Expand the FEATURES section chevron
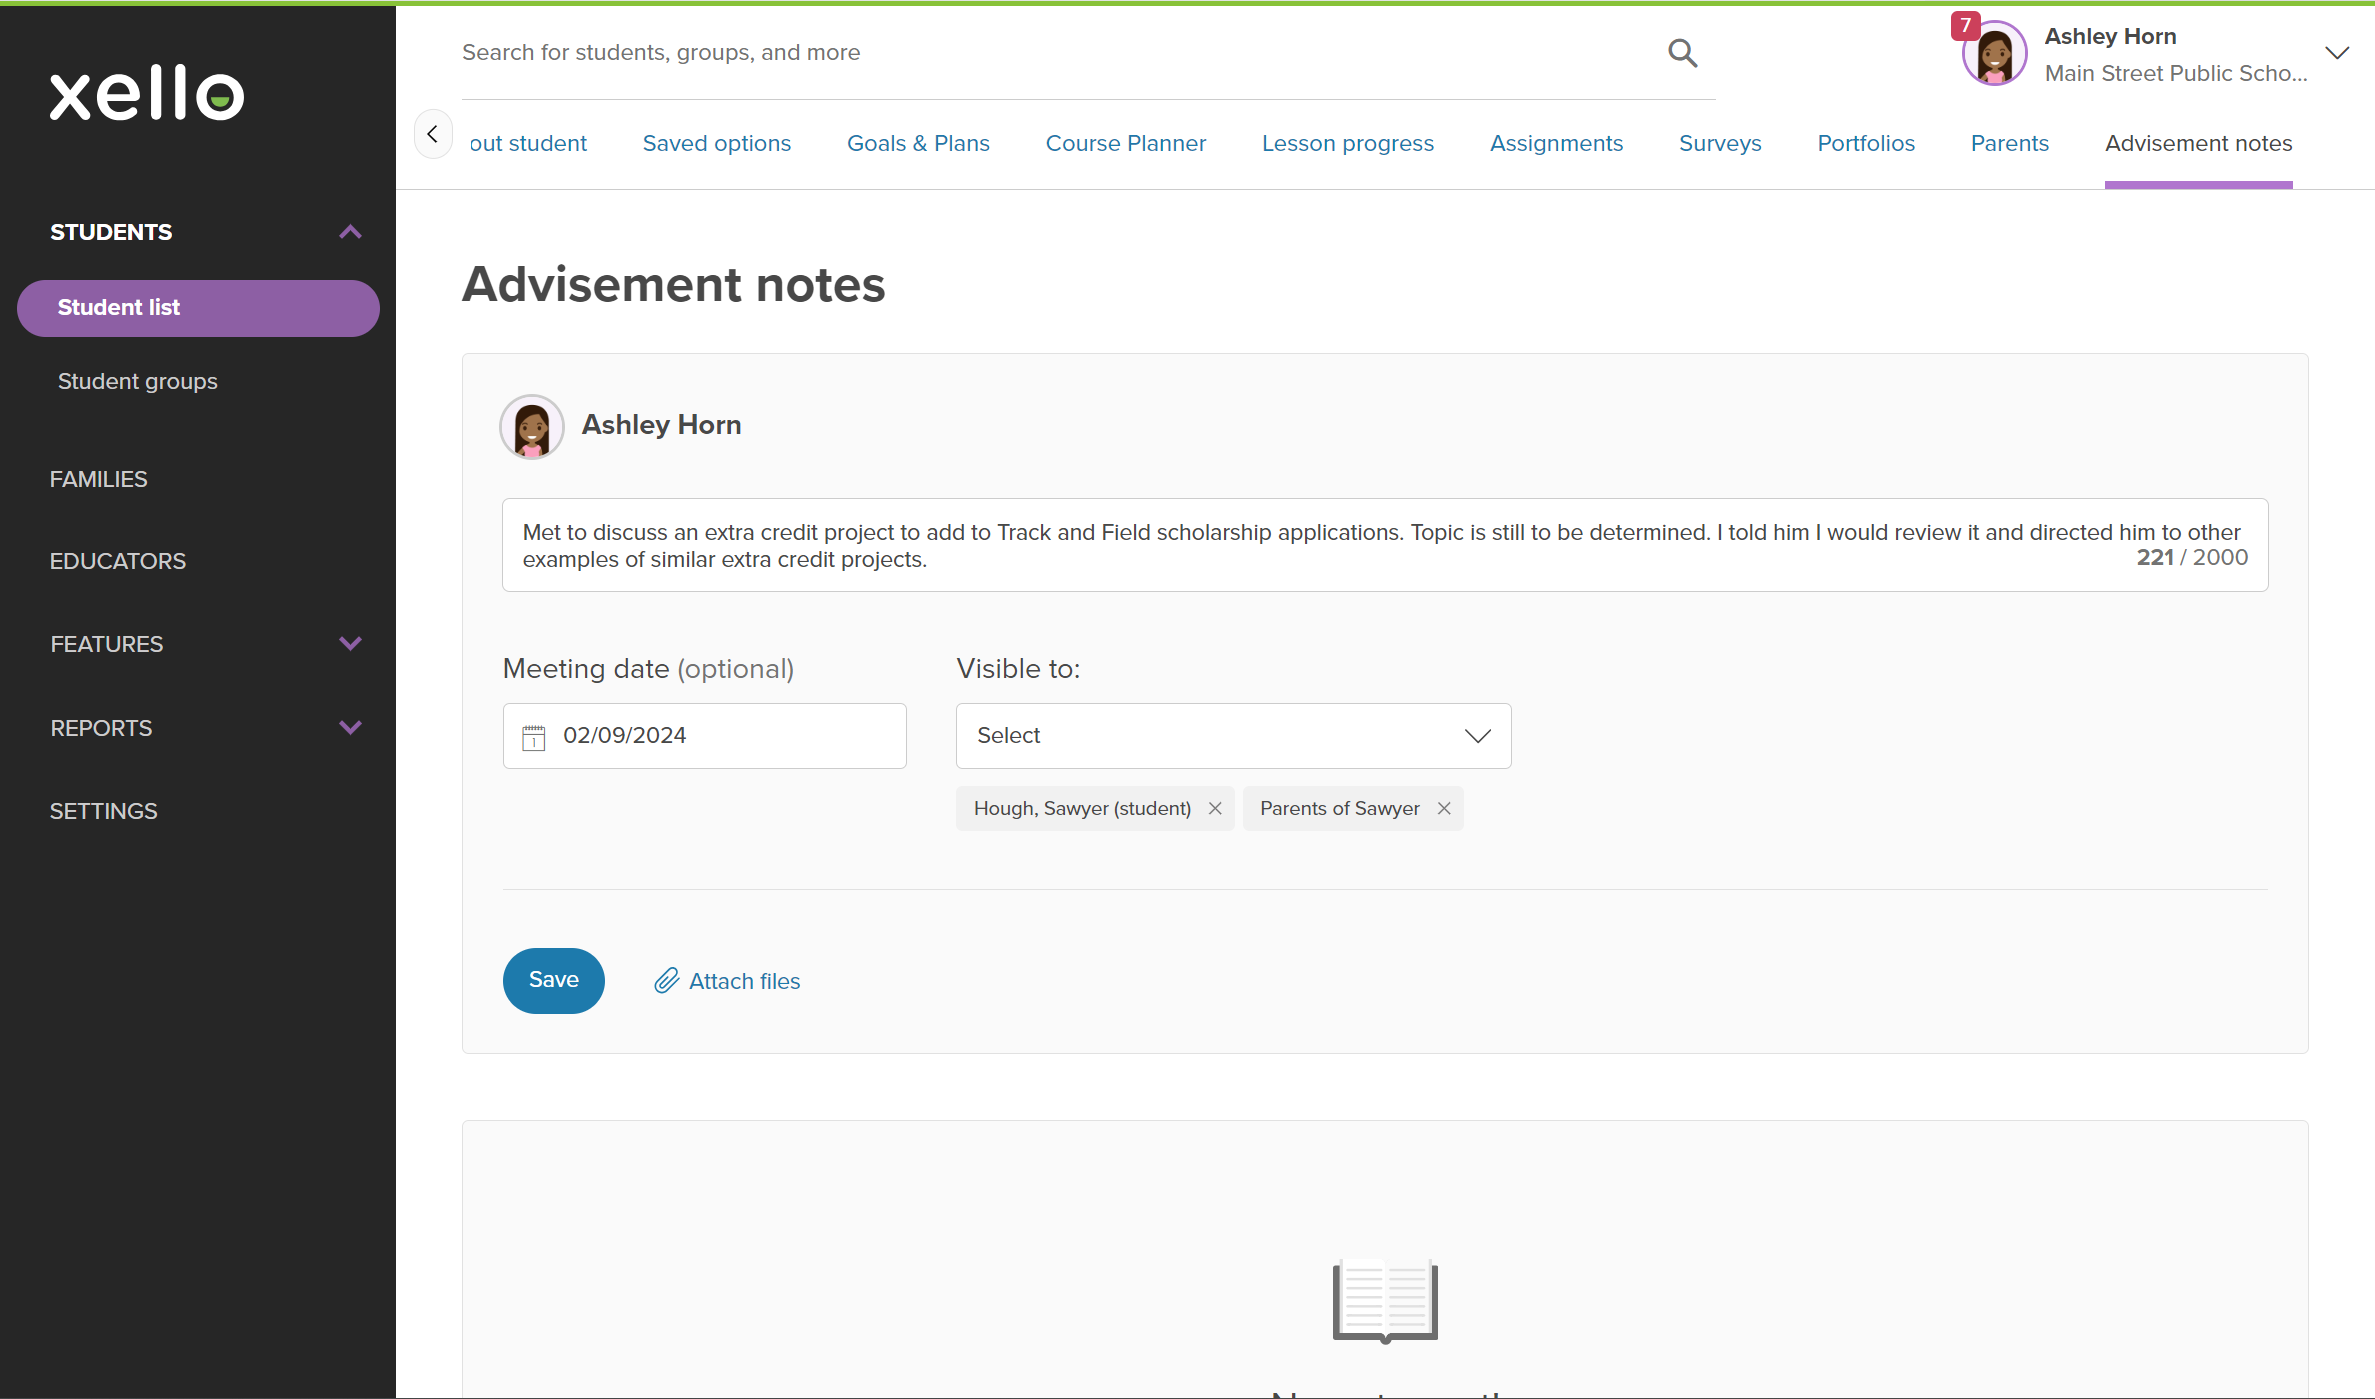Viewport: 2375px width, 1399px height. pyautogui.click(x=350, y=643)
